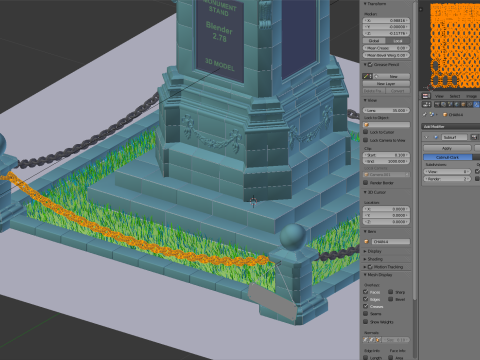The image size is (480, 360).
Task: Switch transform orientation to Global
Action: coord(374,41)
